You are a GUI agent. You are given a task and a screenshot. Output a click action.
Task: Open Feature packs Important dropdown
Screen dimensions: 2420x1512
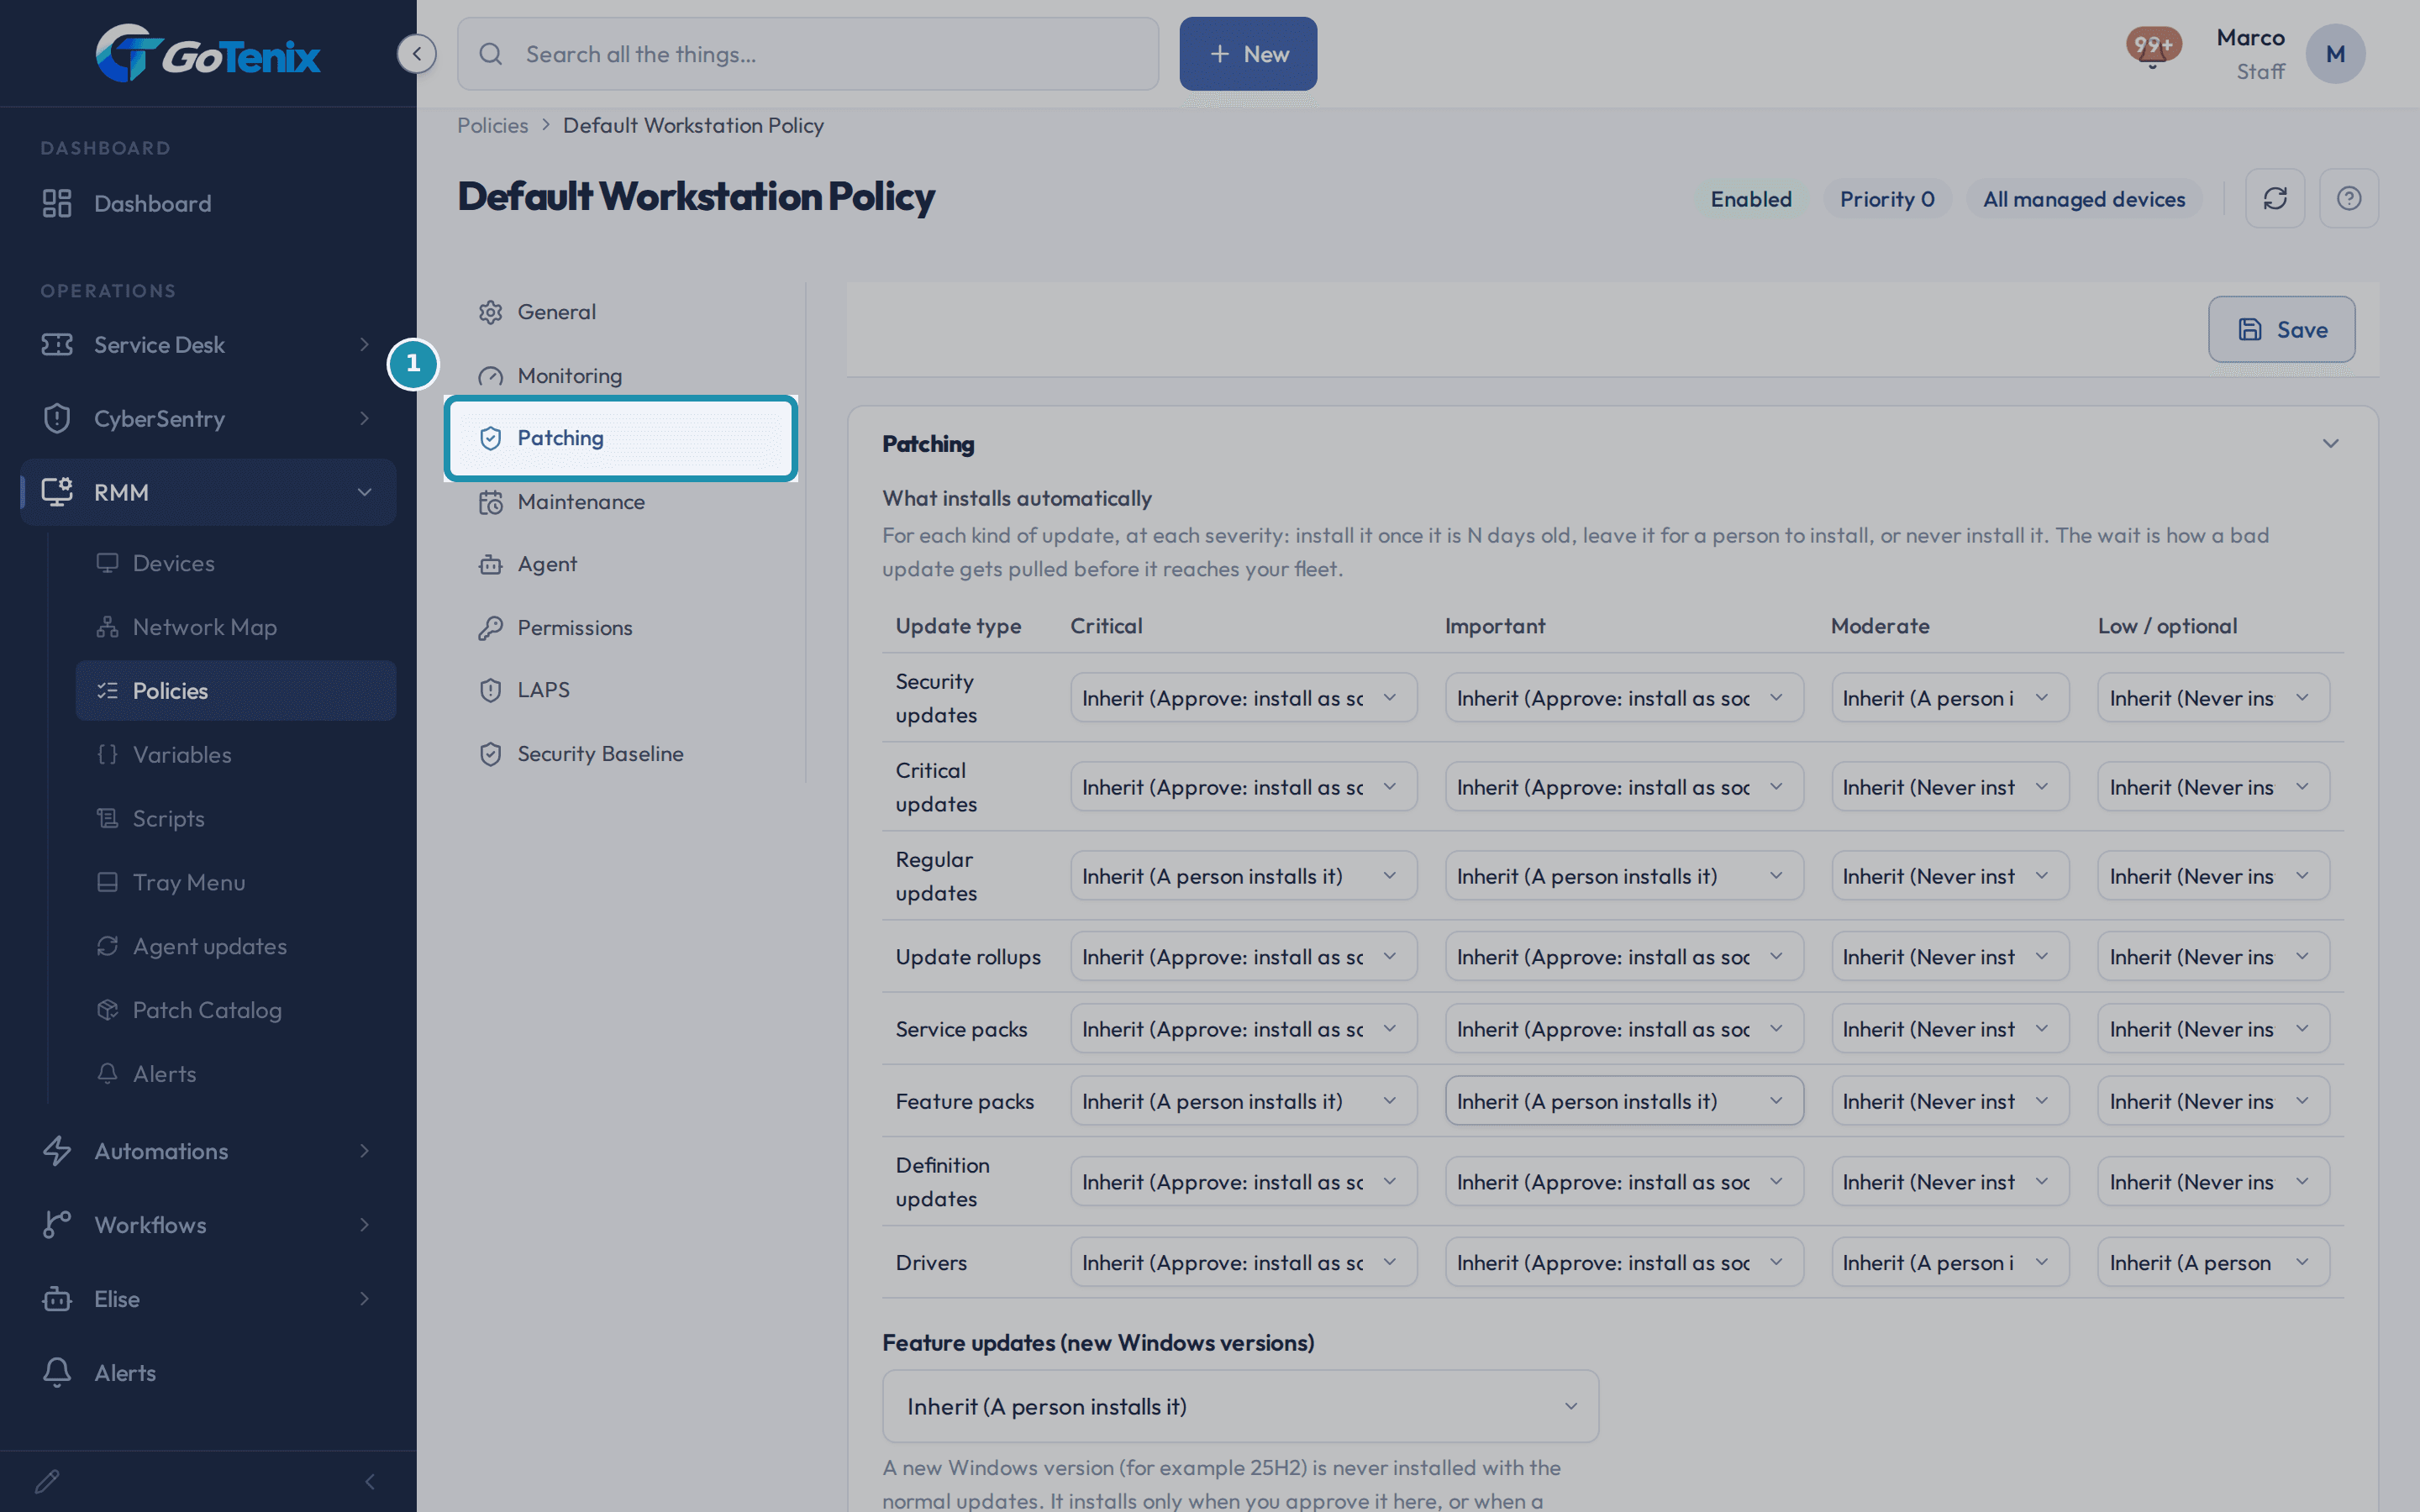coord(1624,1101)
